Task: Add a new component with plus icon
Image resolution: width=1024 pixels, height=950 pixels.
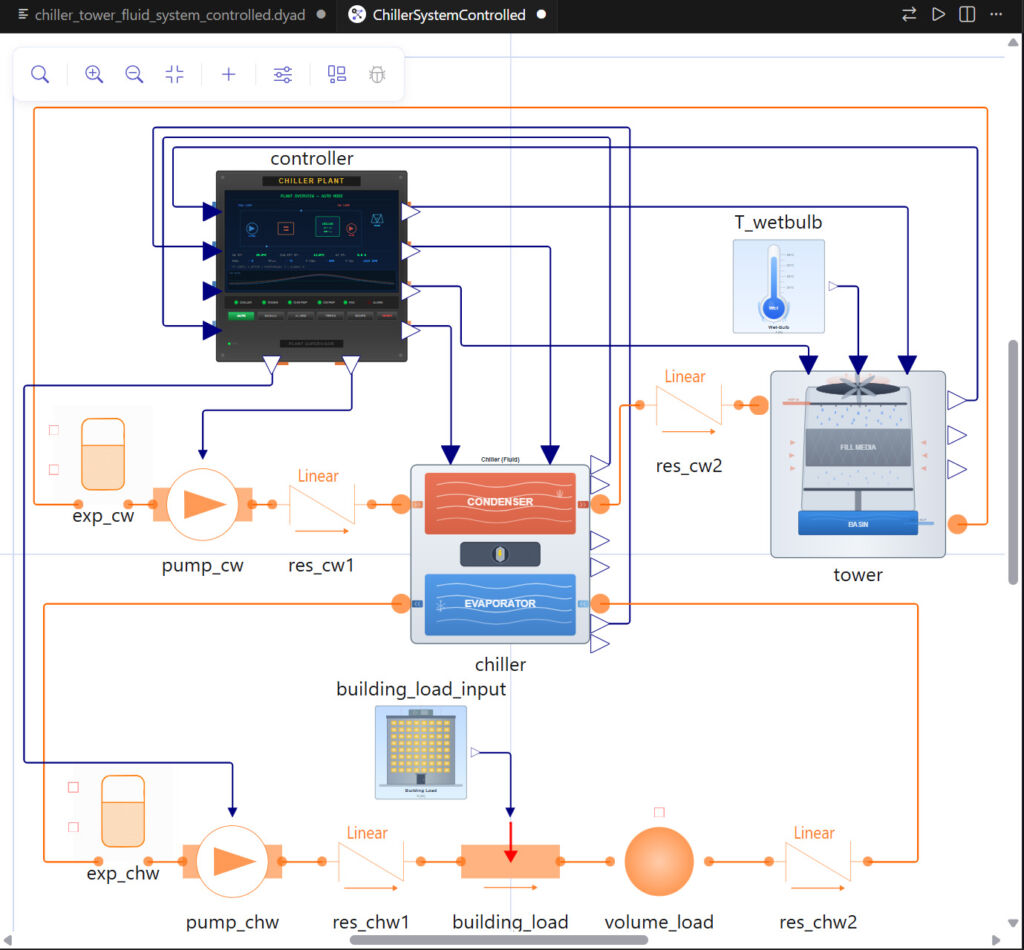Action: pos(229,74)
